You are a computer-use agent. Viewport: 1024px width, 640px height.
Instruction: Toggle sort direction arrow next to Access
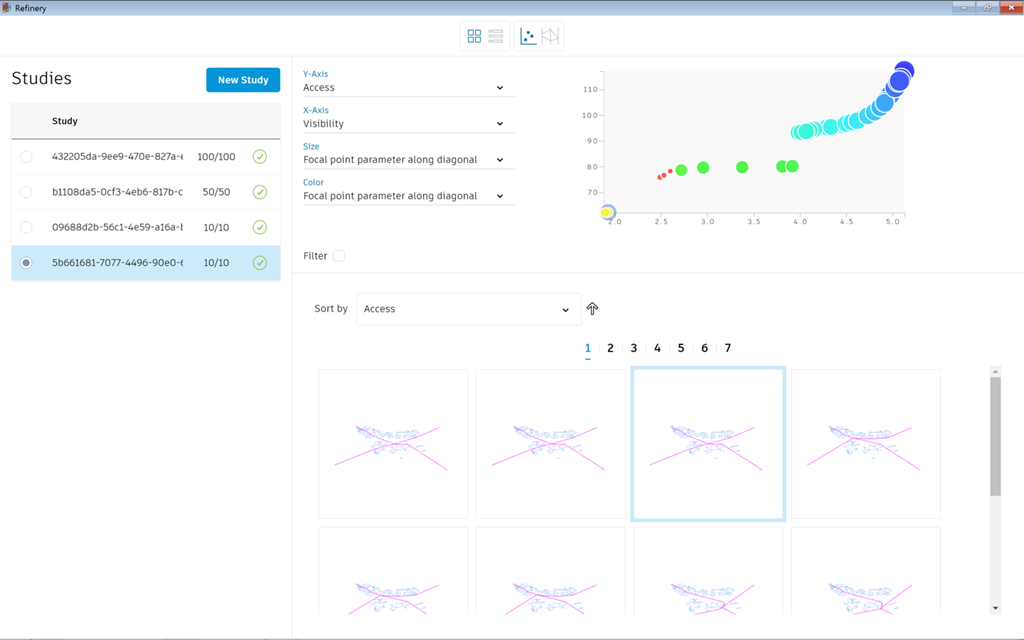click(592, 309)
